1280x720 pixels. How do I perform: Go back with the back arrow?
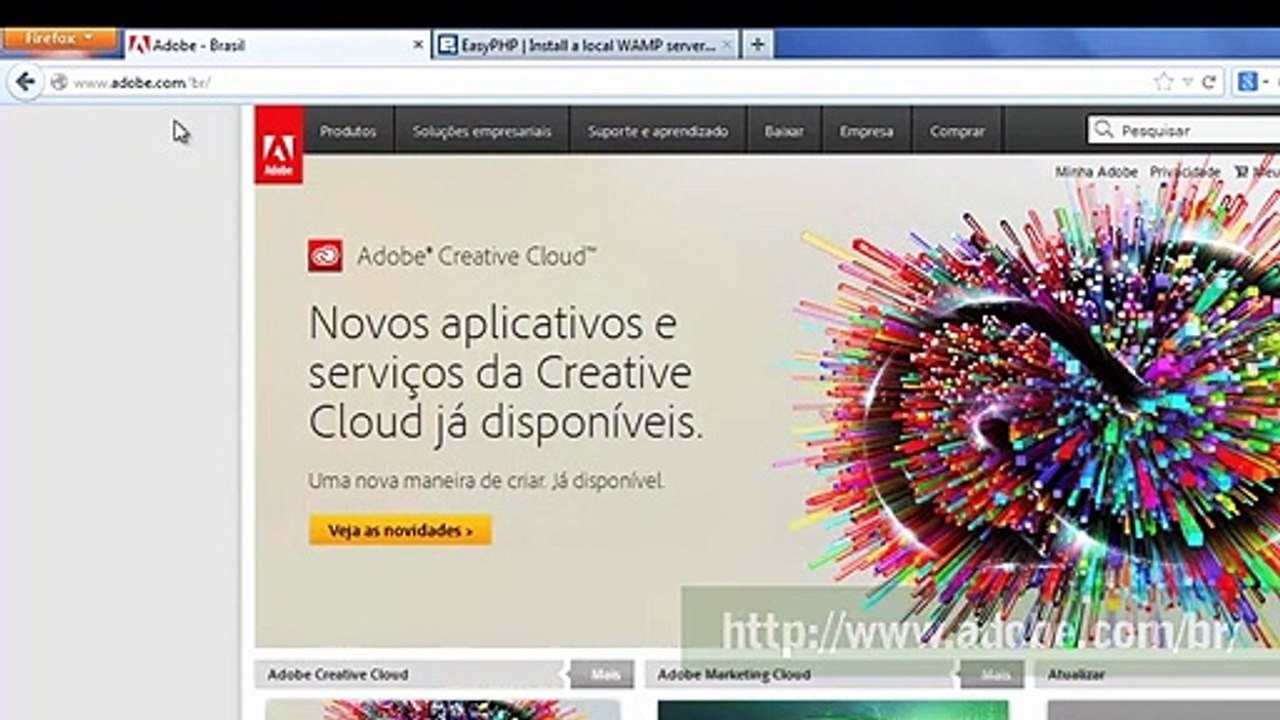coord(25,82)
